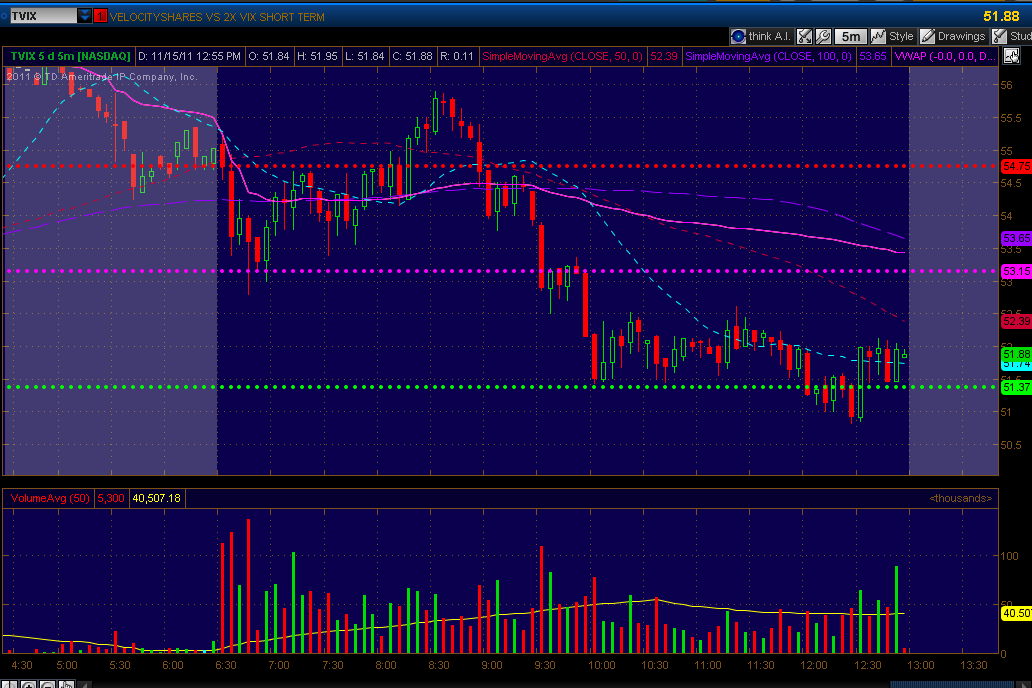Click the red number 1 link indicator

point(100,16)
